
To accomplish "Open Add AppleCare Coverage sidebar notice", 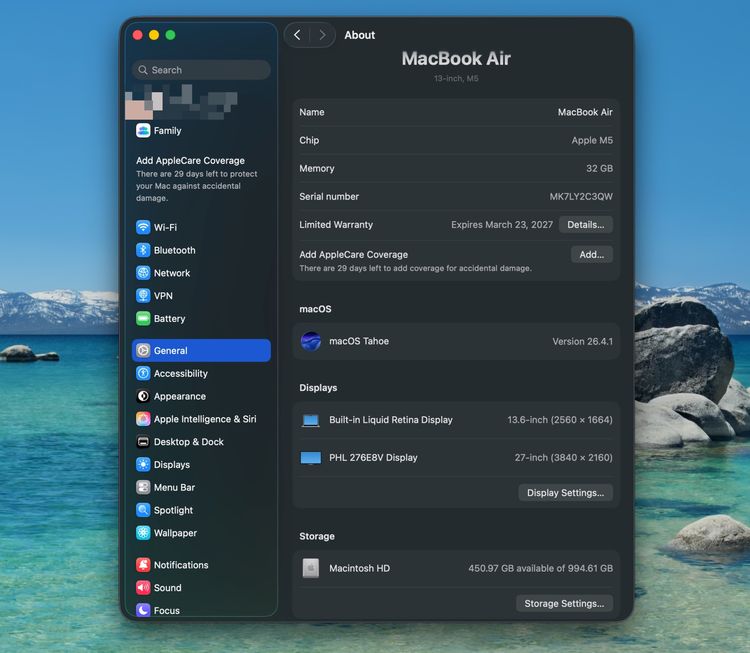I will [x=197, y=179].
